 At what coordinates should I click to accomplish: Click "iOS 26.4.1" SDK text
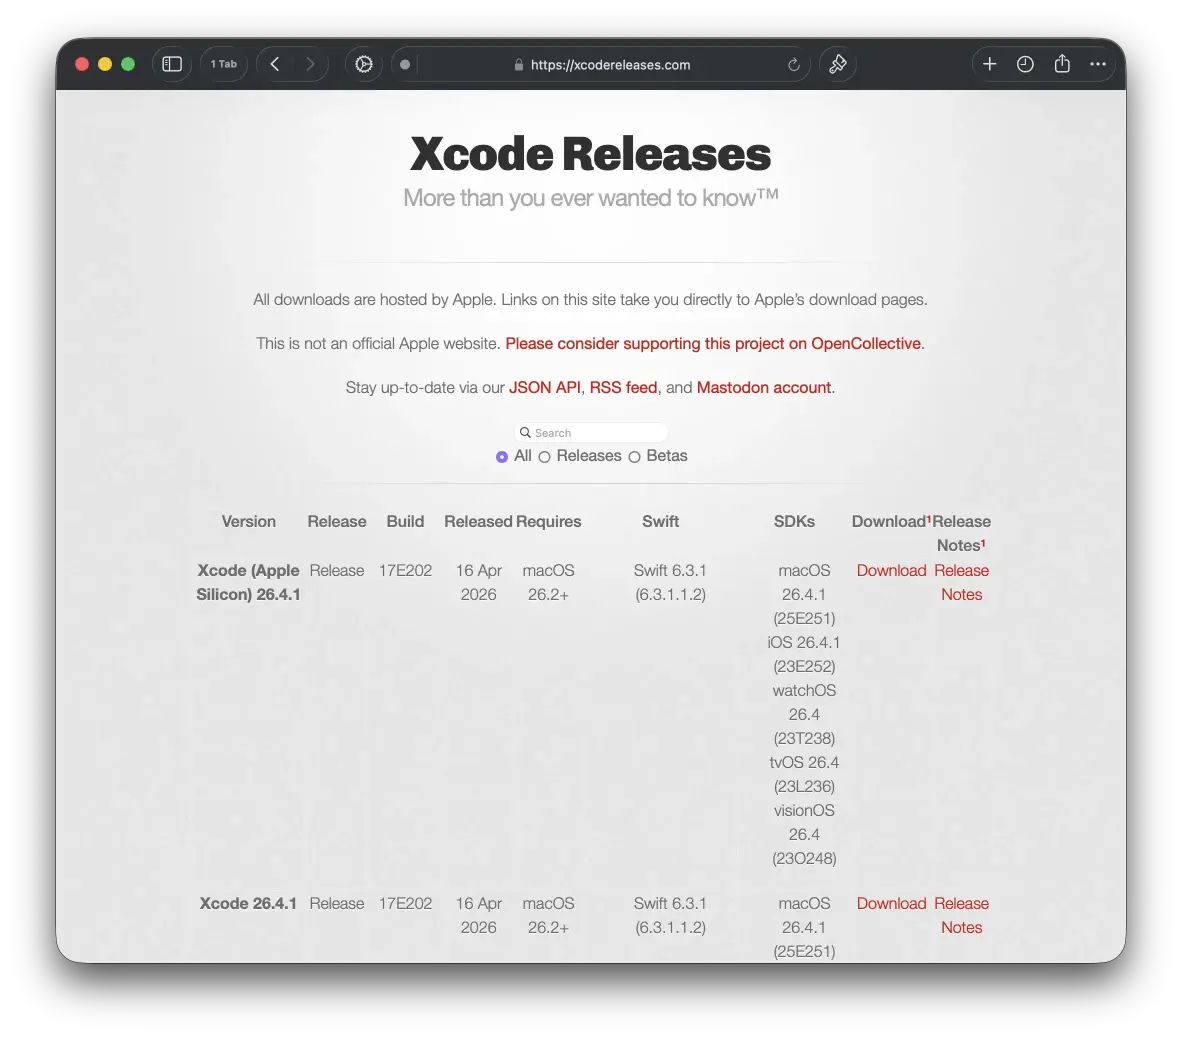[x=804, y=643]
